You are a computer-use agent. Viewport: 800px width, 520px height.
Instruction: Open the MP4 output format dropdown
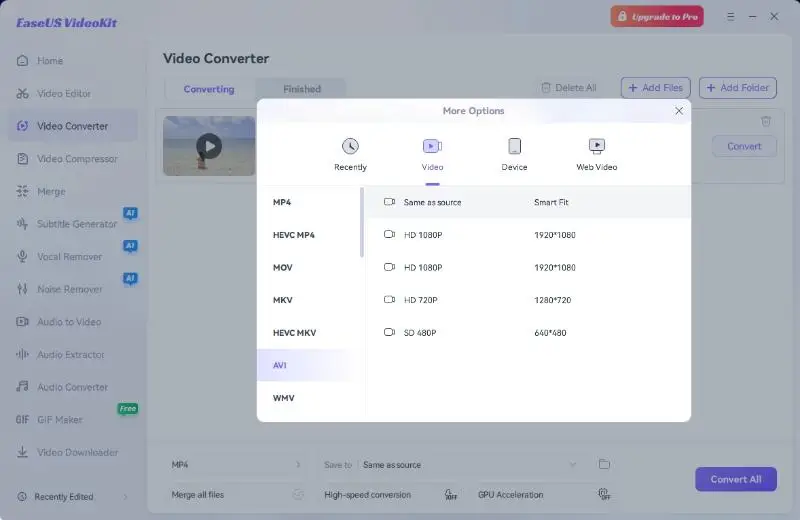[x=236, y=465]
